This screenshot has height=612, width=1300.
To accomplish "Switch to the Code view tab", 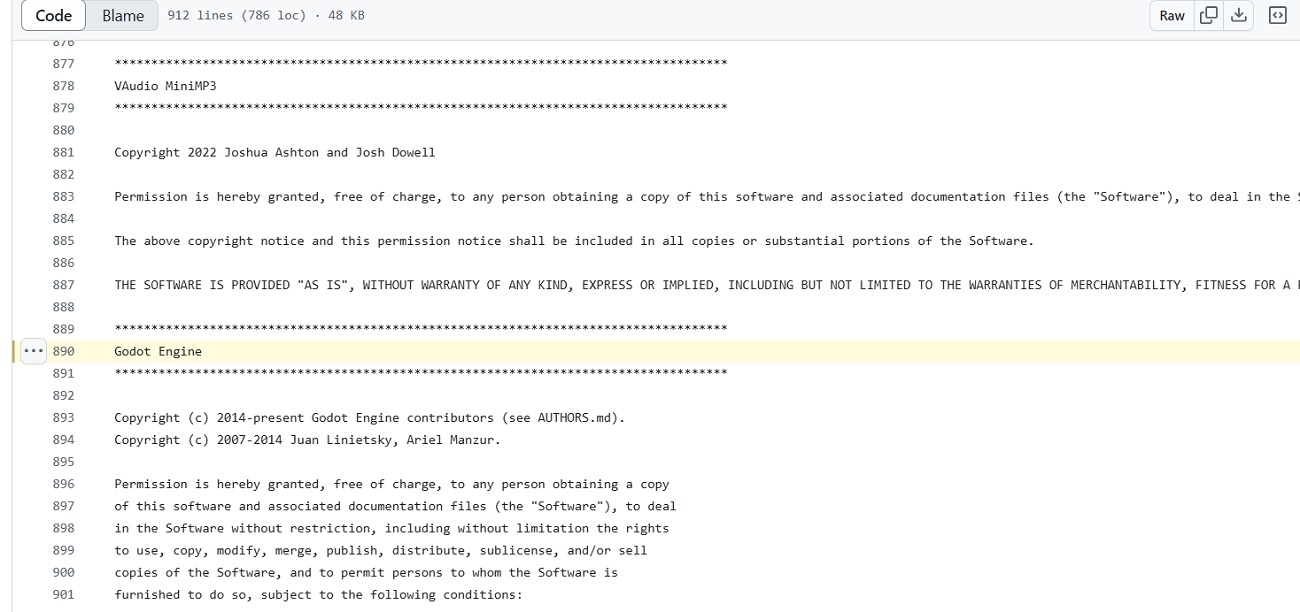I will coord(53,15).
